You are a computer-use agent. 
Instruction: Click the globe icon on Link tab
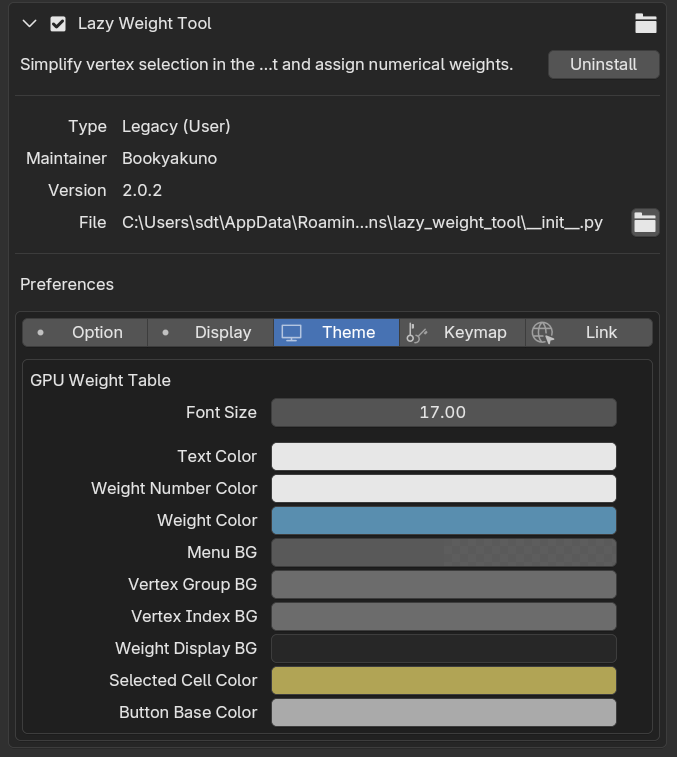(543, 333)
